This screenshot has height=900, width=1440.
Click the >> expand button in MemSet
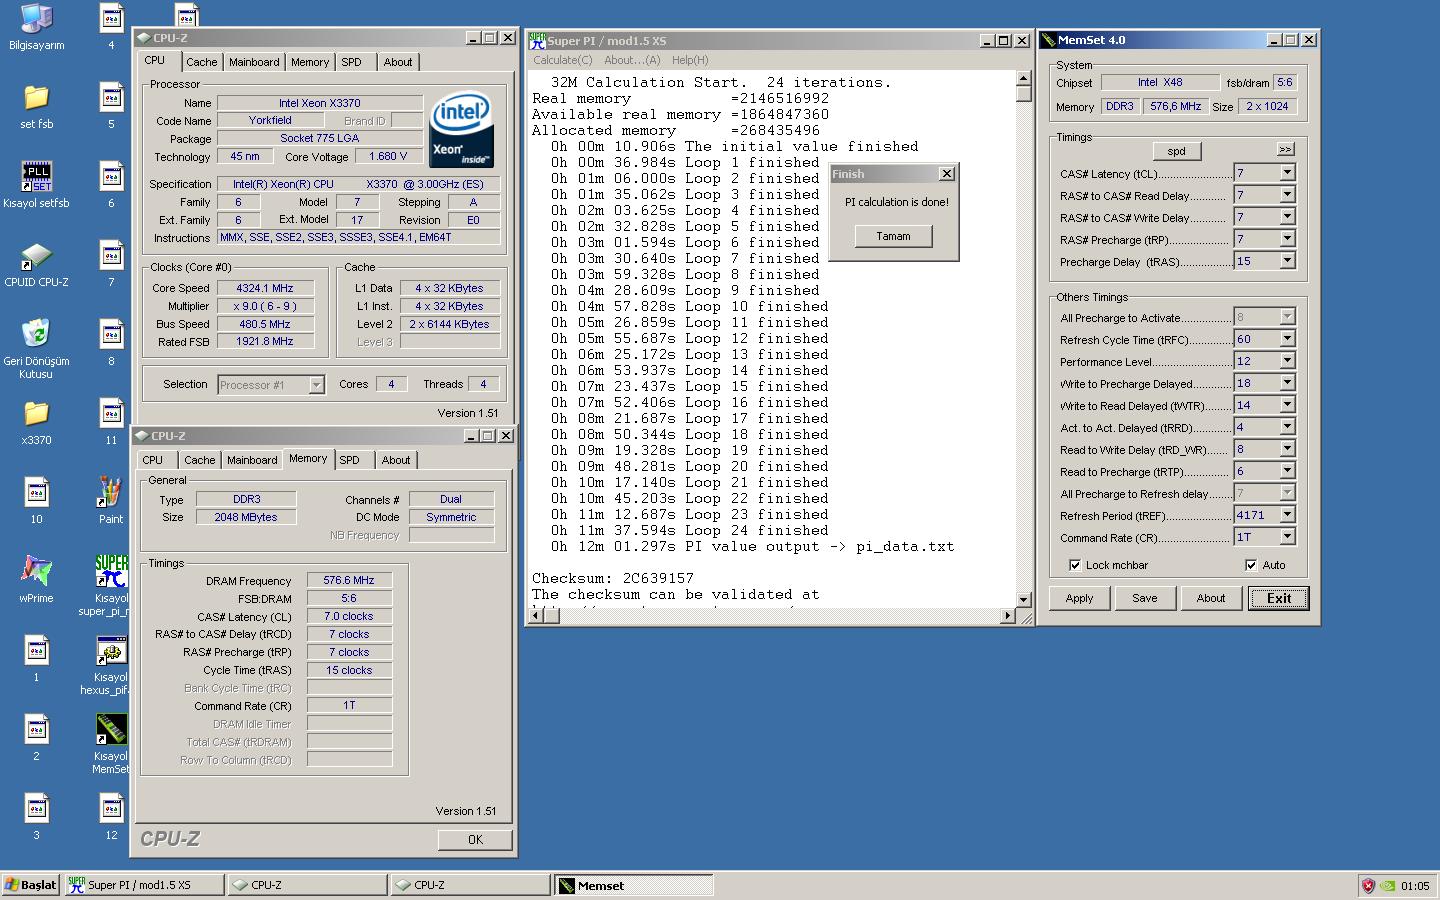1285,149
